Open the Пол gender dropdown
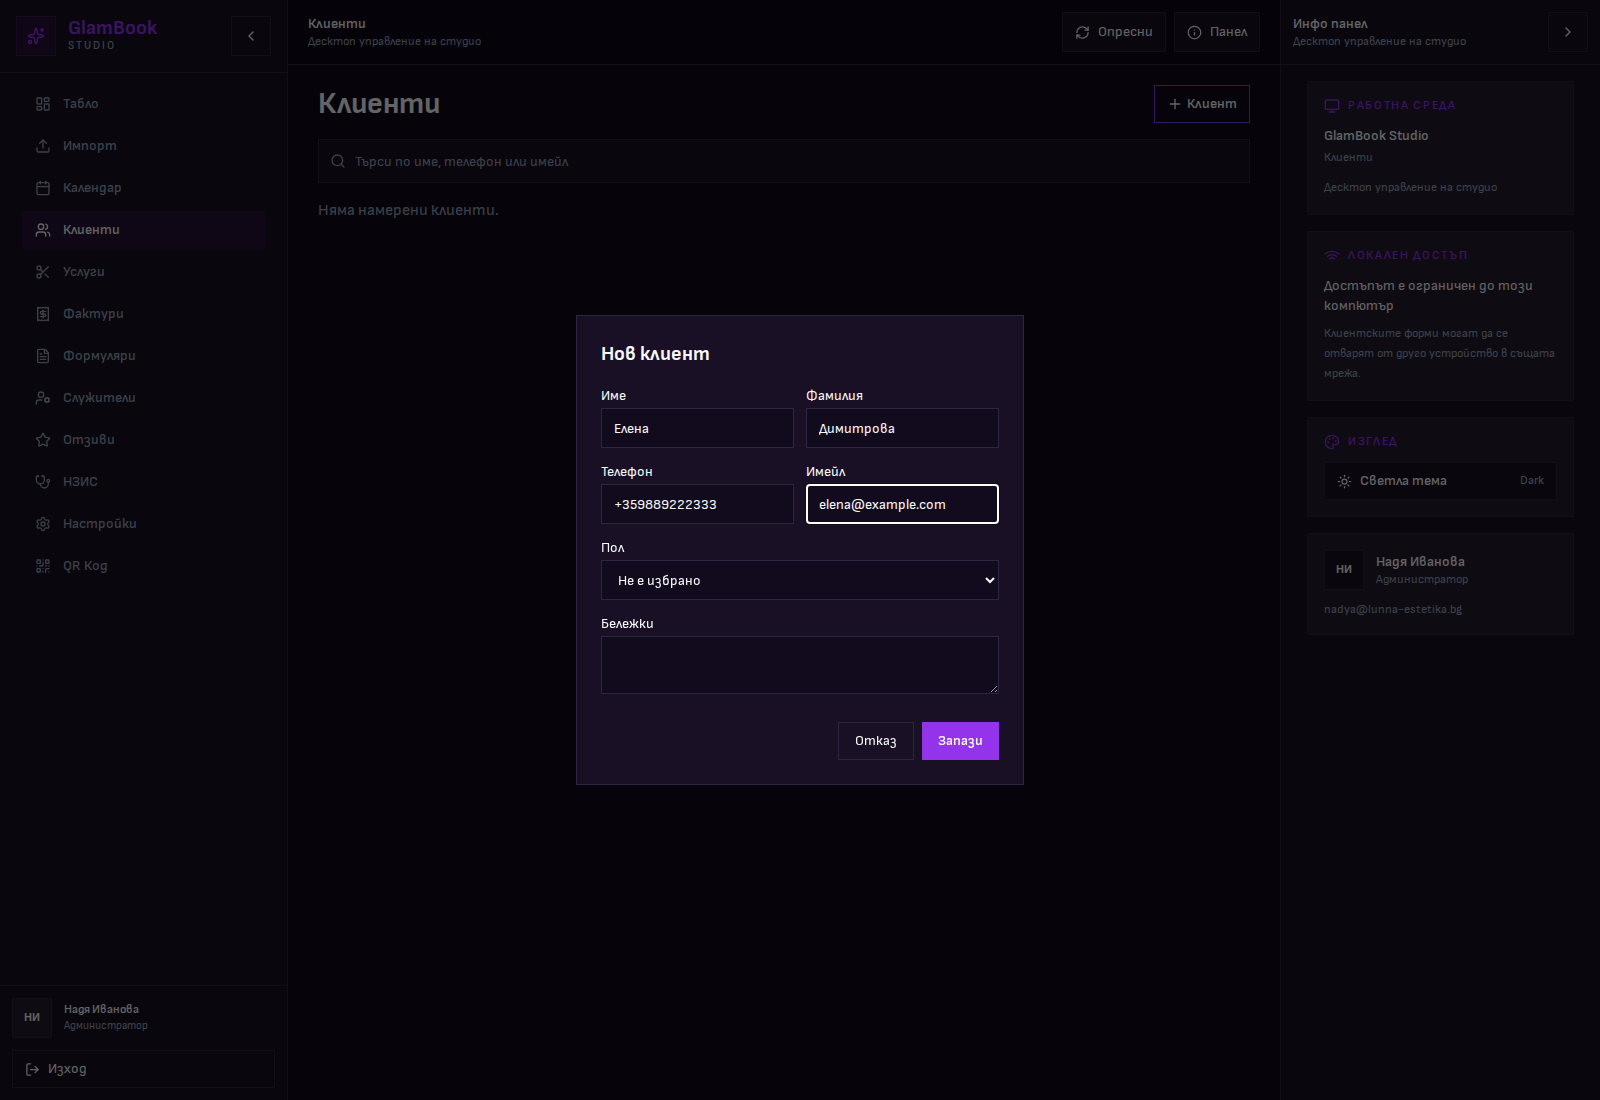1600x1100 pixels. 799,580
